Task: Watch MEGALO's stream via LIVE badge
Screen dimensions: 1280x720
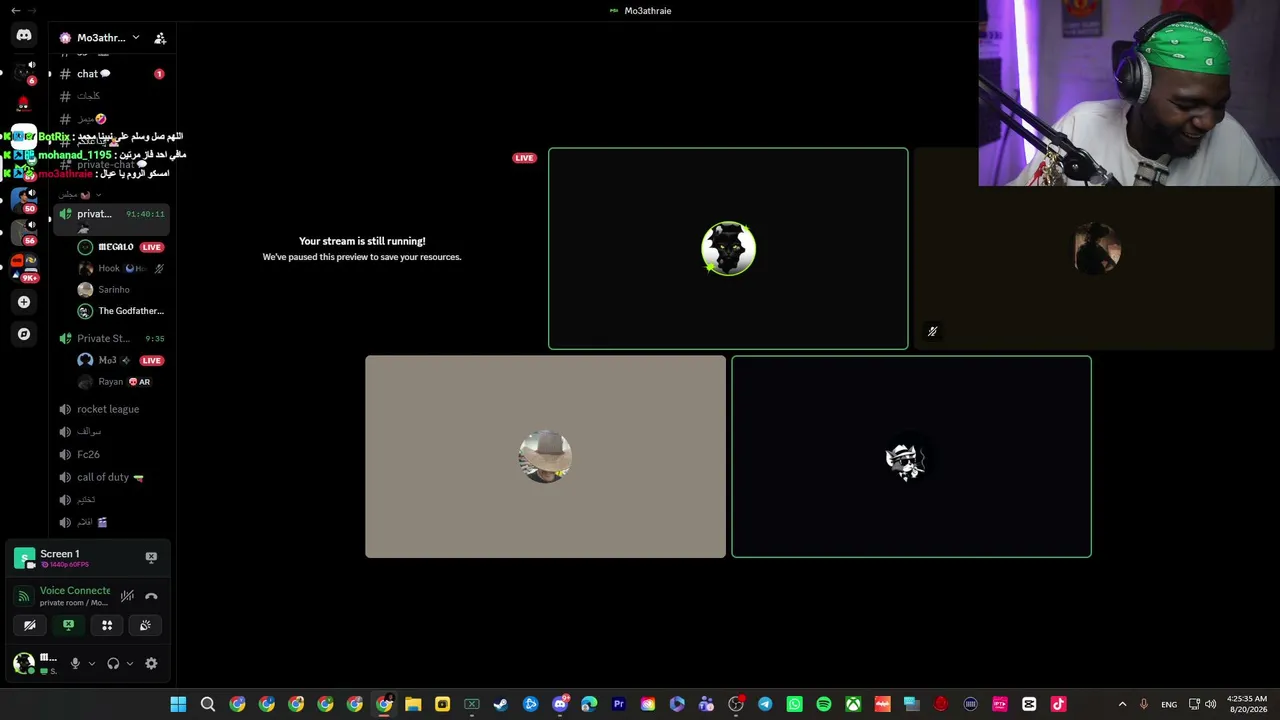Action: [x=151, y=247]
